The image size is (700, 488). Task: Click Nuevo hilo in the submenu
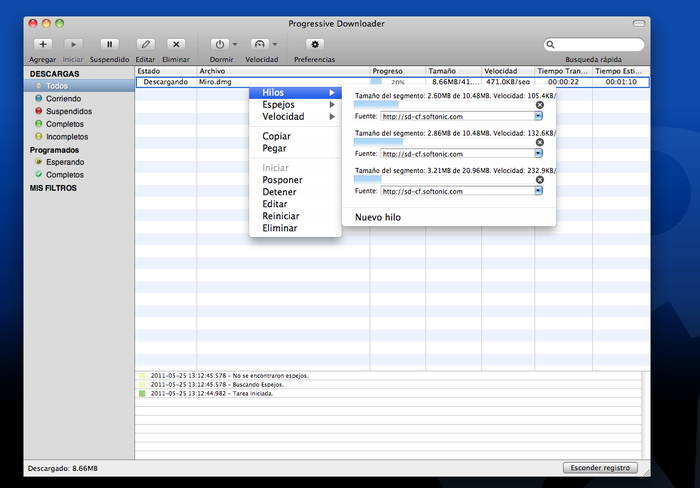click(379, 216)
